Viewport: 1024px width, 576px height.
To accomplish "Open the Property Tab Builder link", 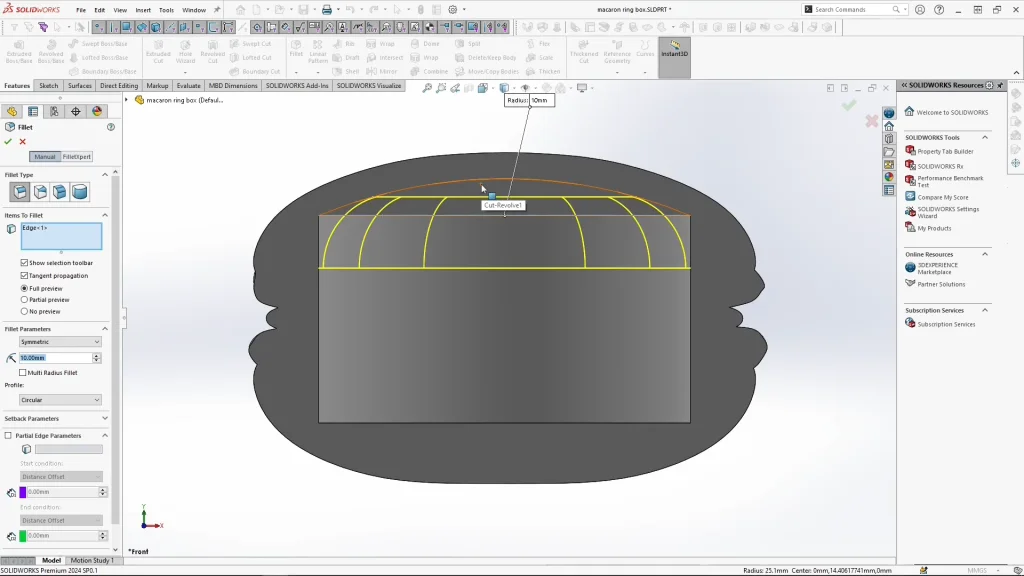I will click(945, 152).
